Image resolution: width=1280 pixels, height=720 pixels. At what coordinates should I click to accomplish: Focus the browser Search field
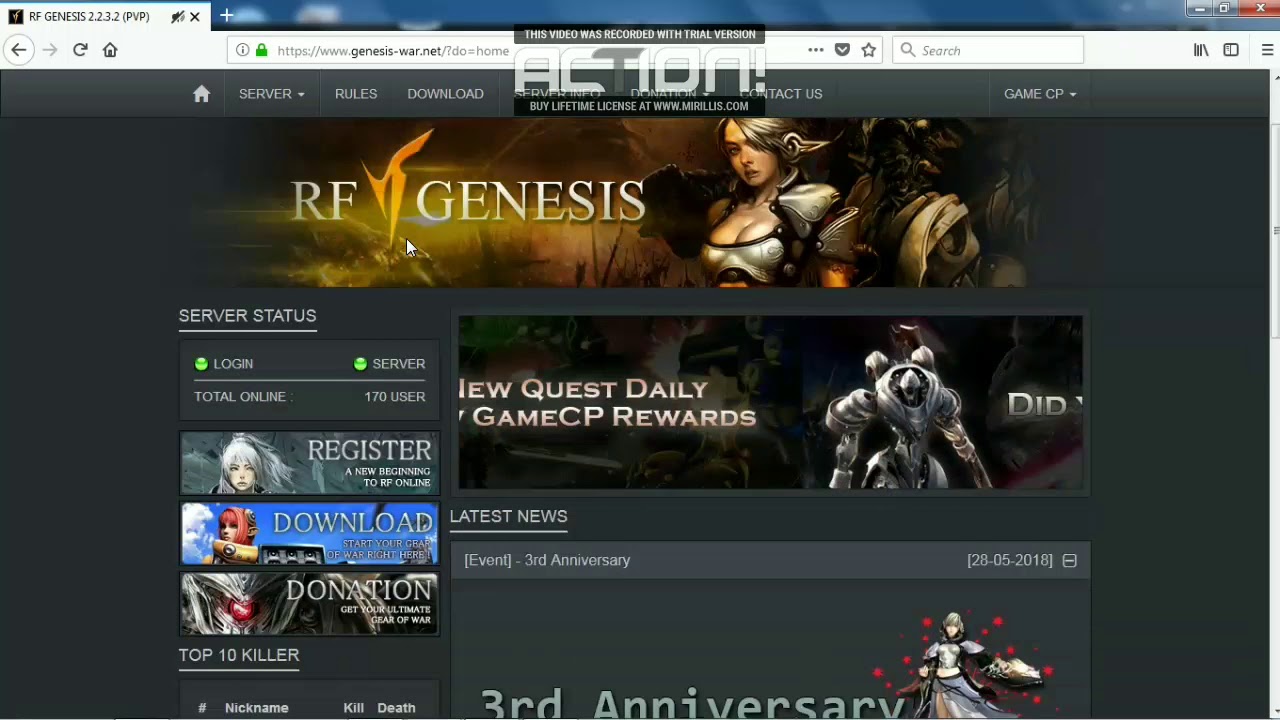(x=988, y=50)
